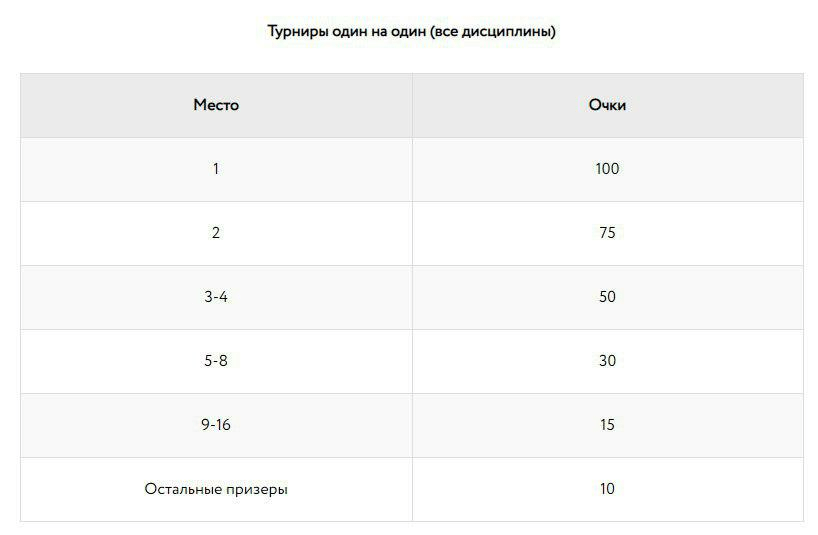
Task: Click the place cell '5-8'
Action: [216, 361]
